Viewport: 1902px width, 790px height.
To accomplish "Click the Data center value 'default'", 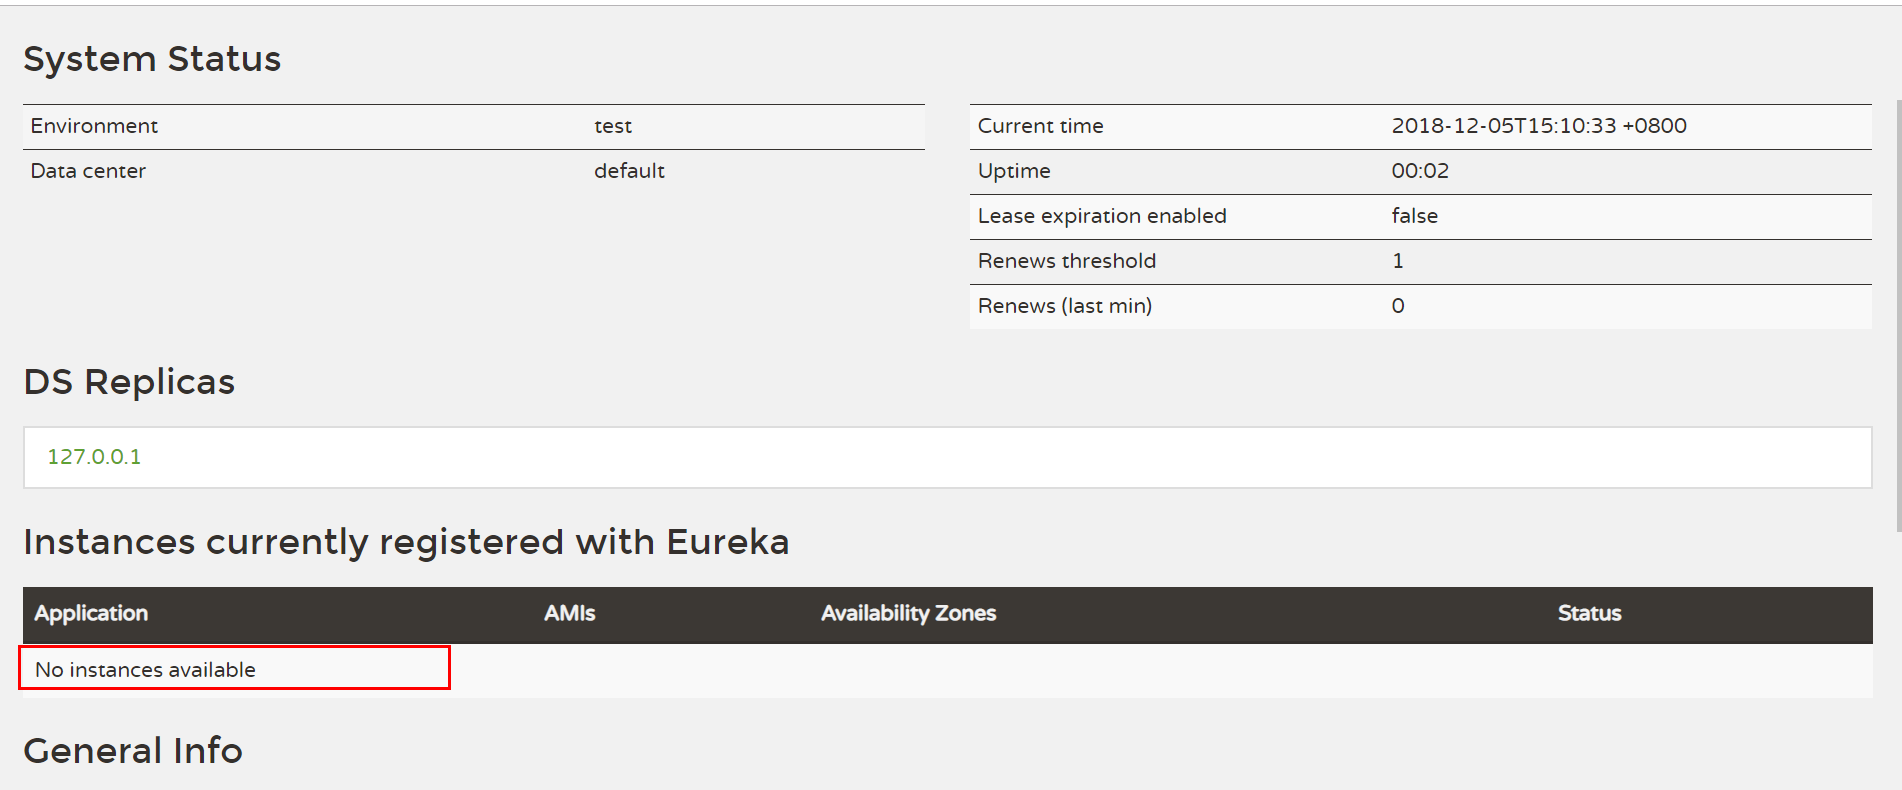I will tap(629, 171).
